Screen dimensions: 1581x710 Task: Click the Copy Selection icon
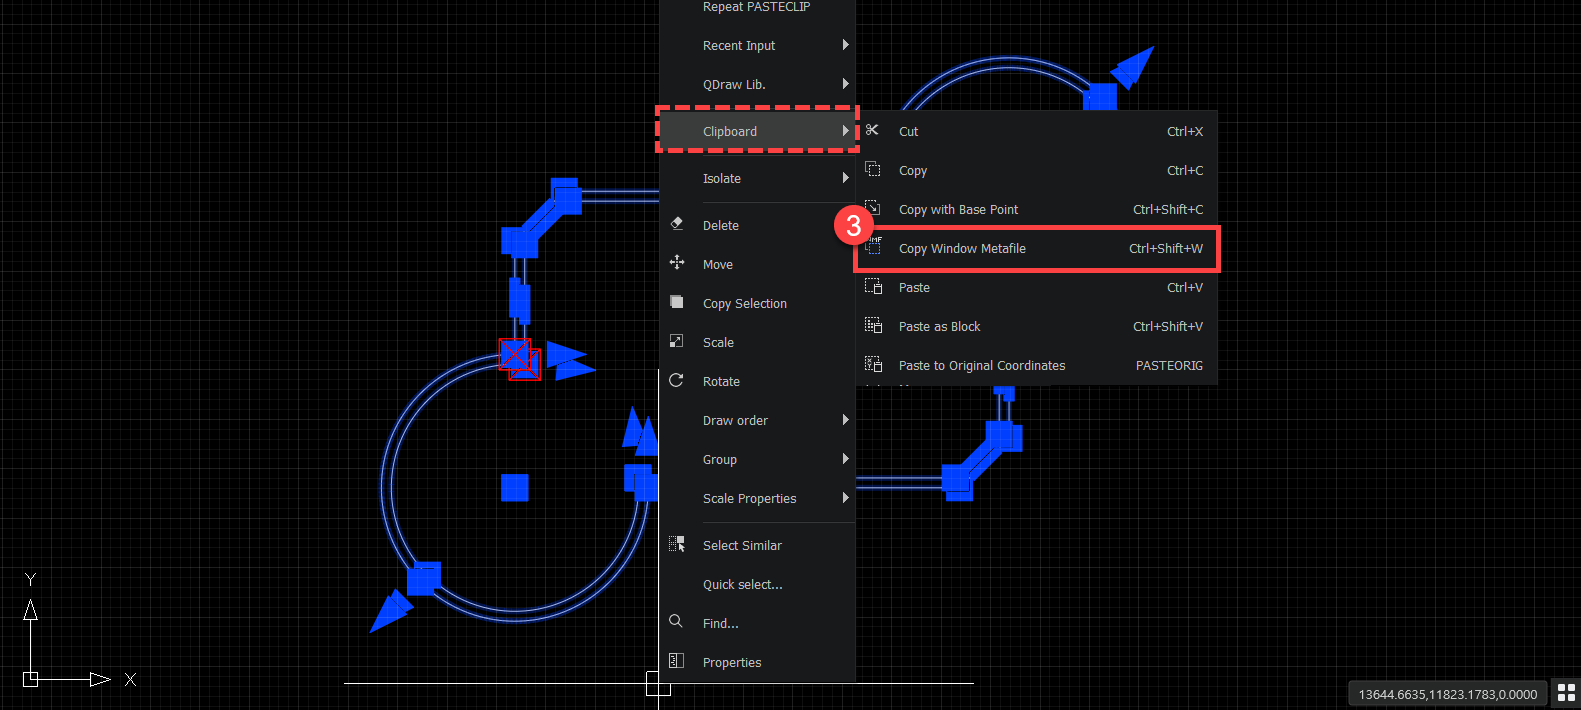click(x=677, y=302)
